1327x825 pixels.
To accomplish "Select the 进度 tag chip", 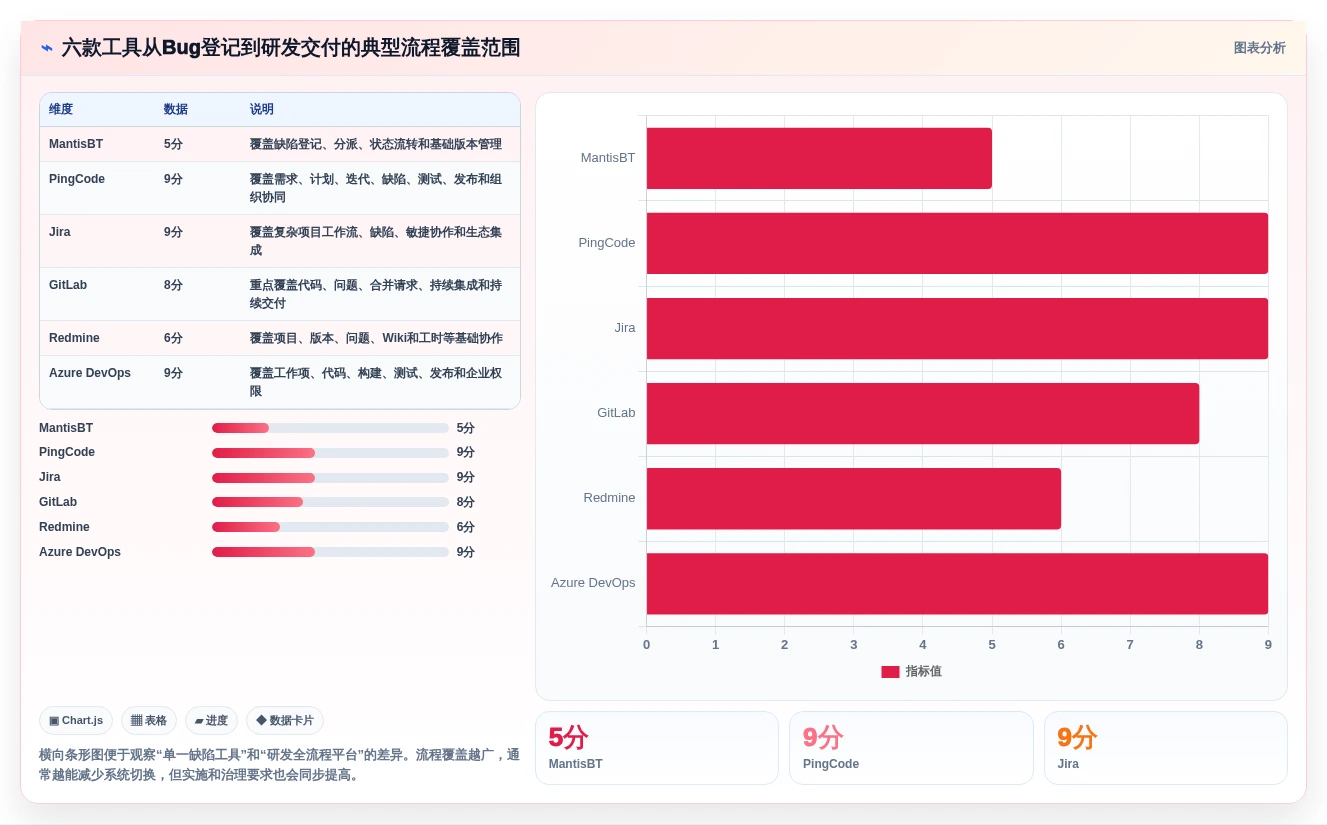I will click(211, 720).
